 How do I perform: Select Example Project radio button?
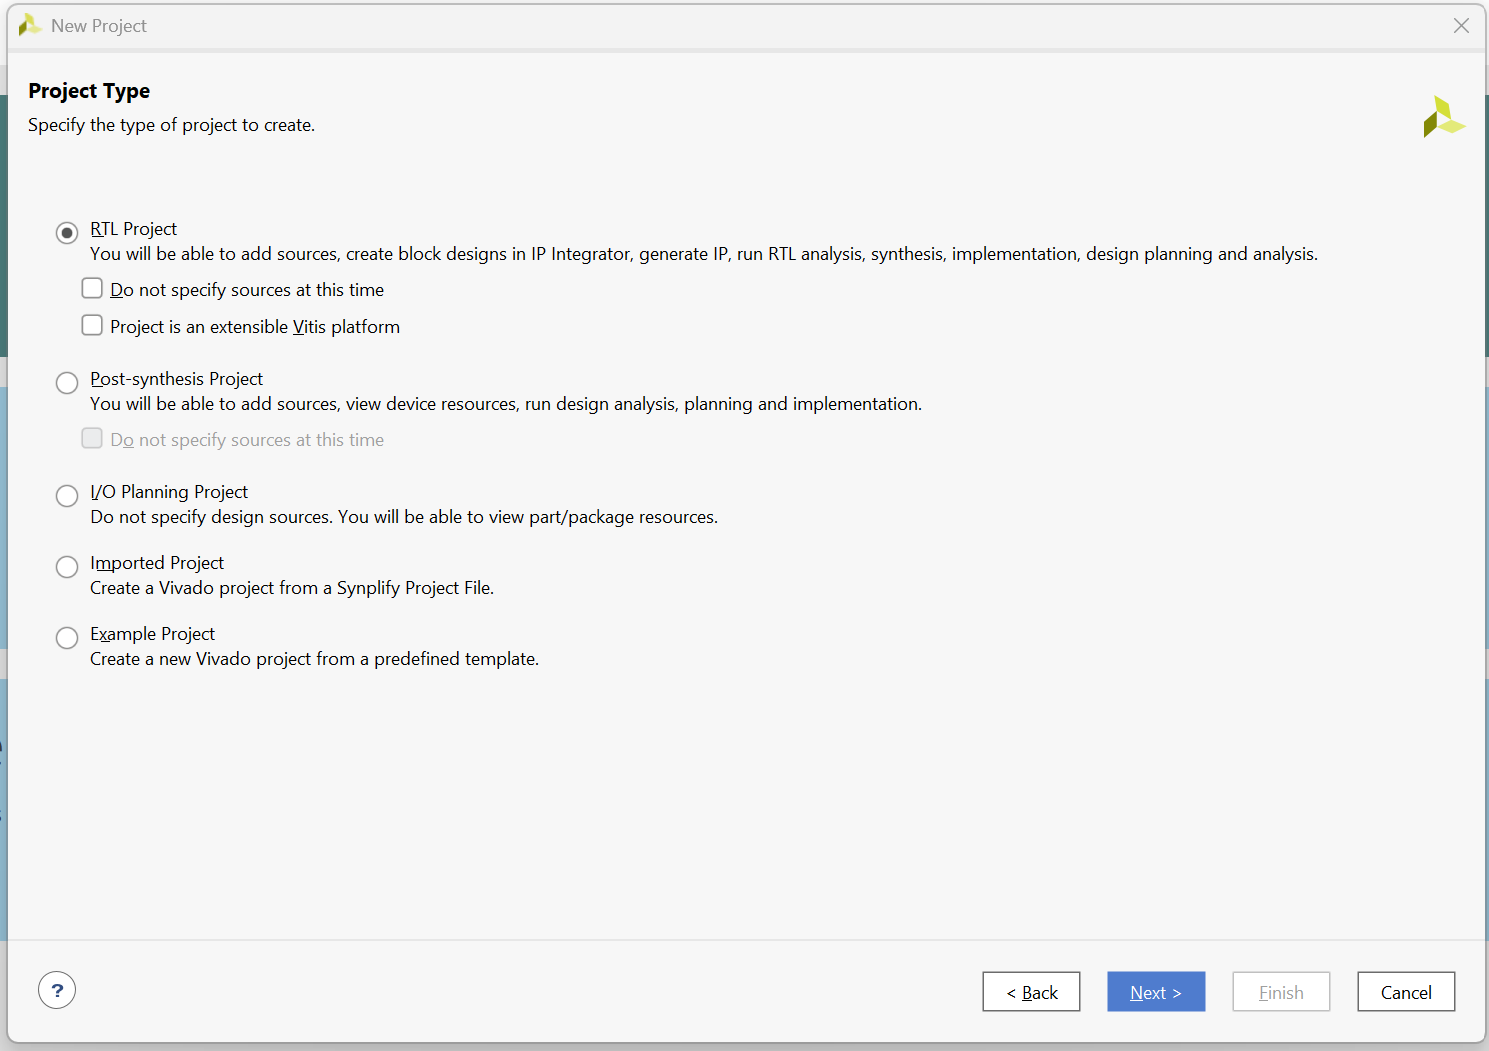pos(67,638)
